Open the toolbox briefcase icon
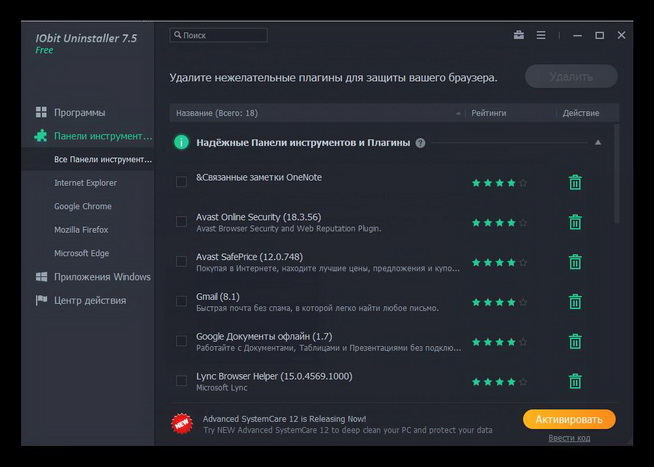Viewport: 654px width, 467px height. (519, 35)
